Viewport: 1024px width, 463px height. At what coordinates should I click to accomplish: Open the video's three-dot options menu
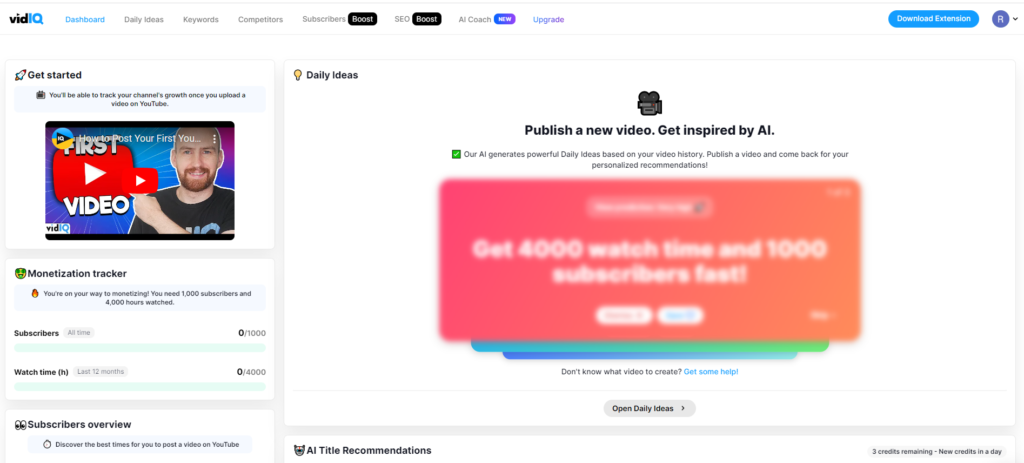(x=214, y=140)
